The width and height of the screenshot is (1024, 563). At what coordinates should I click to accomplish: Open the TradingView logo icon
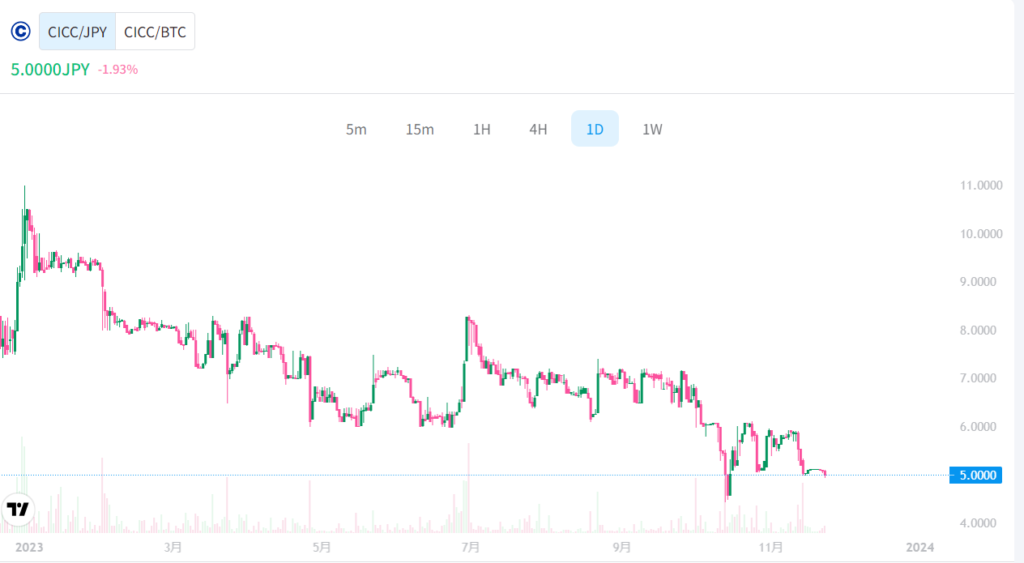(x=18, y=509)
